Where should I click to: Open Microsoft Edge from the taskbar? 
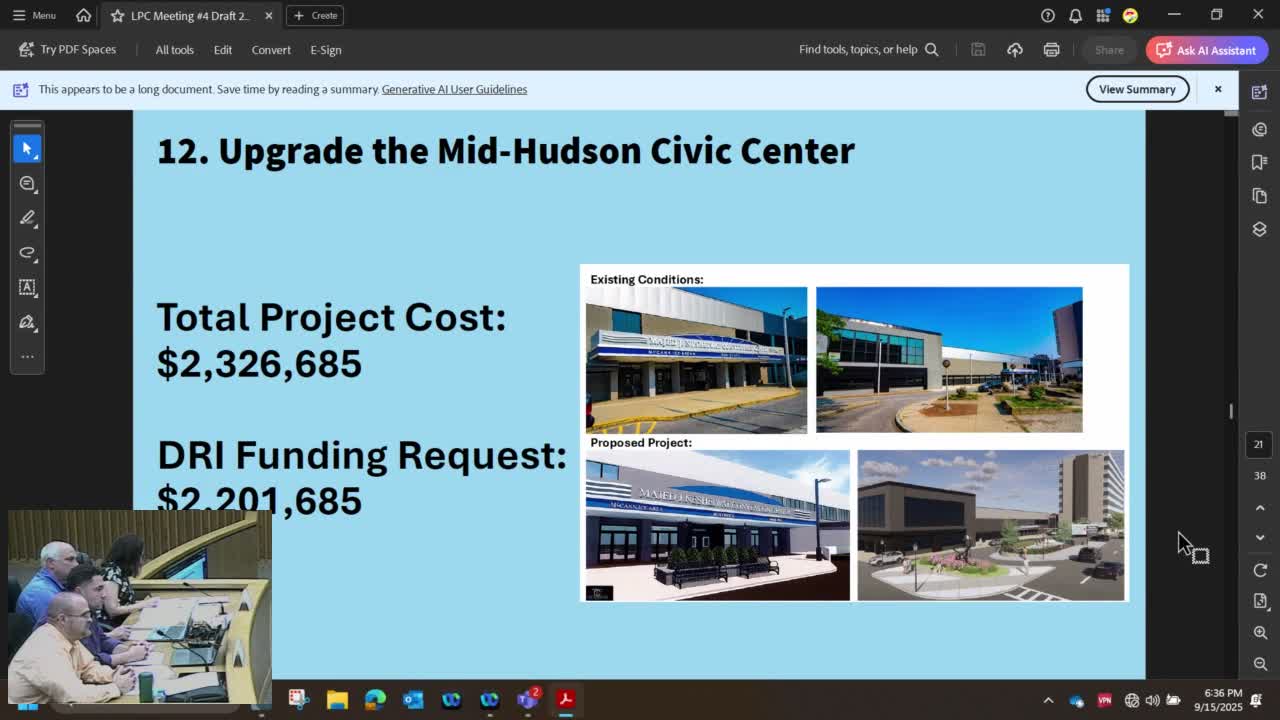tap(375, 700)
